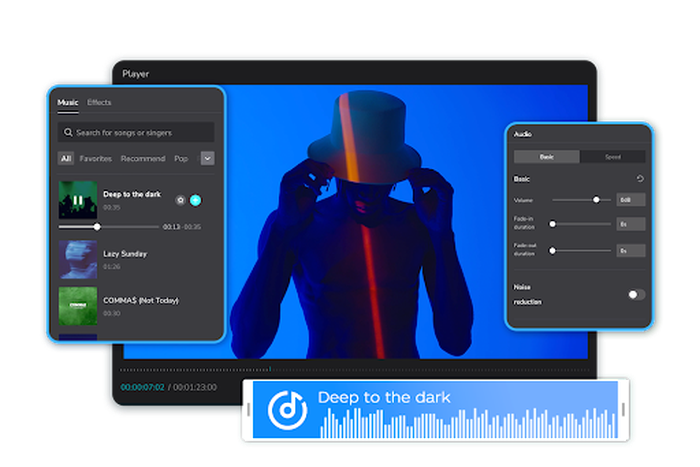Click the left trim handle of audio clip
Screen dimensions: 700x467
248,410
